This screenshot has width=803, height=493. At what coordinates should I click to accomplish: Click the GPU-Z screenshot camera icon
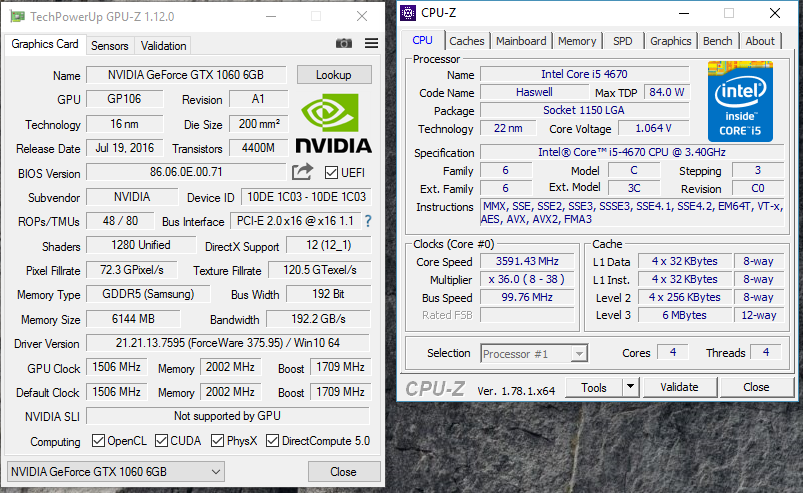coord(344,43)
